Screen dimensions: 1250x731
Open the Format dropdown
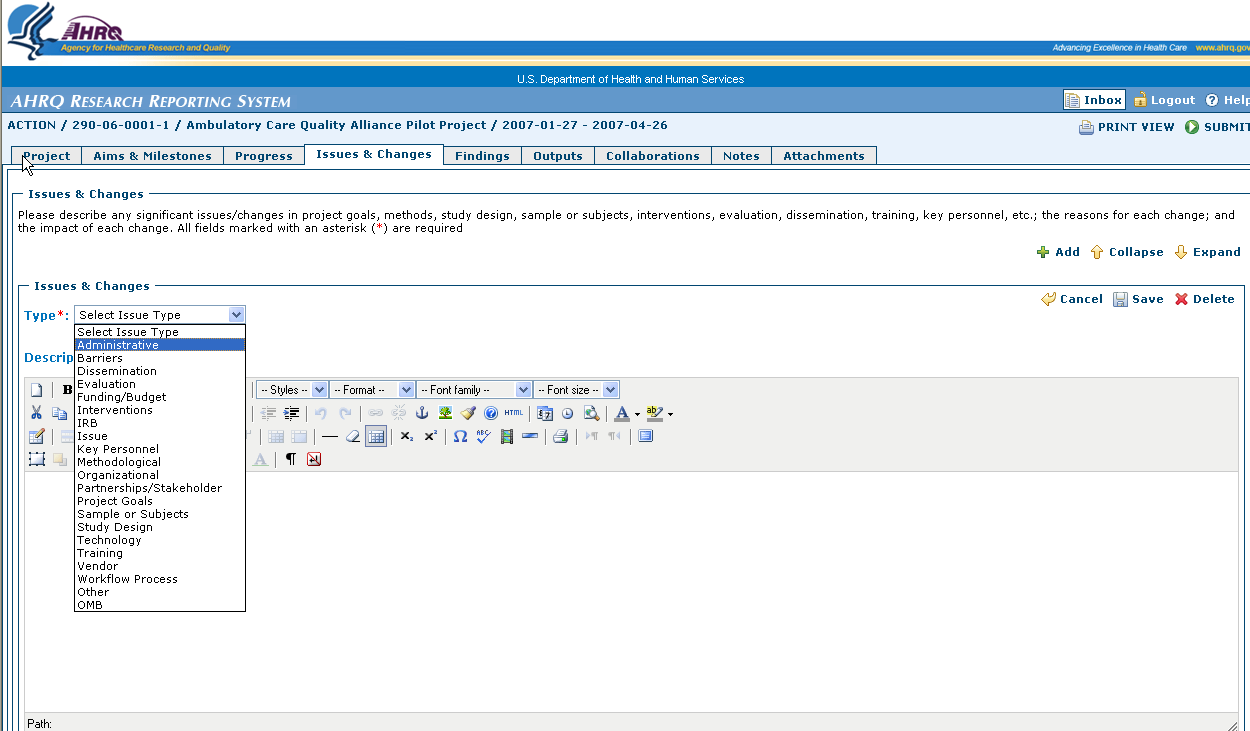point(372,390)
